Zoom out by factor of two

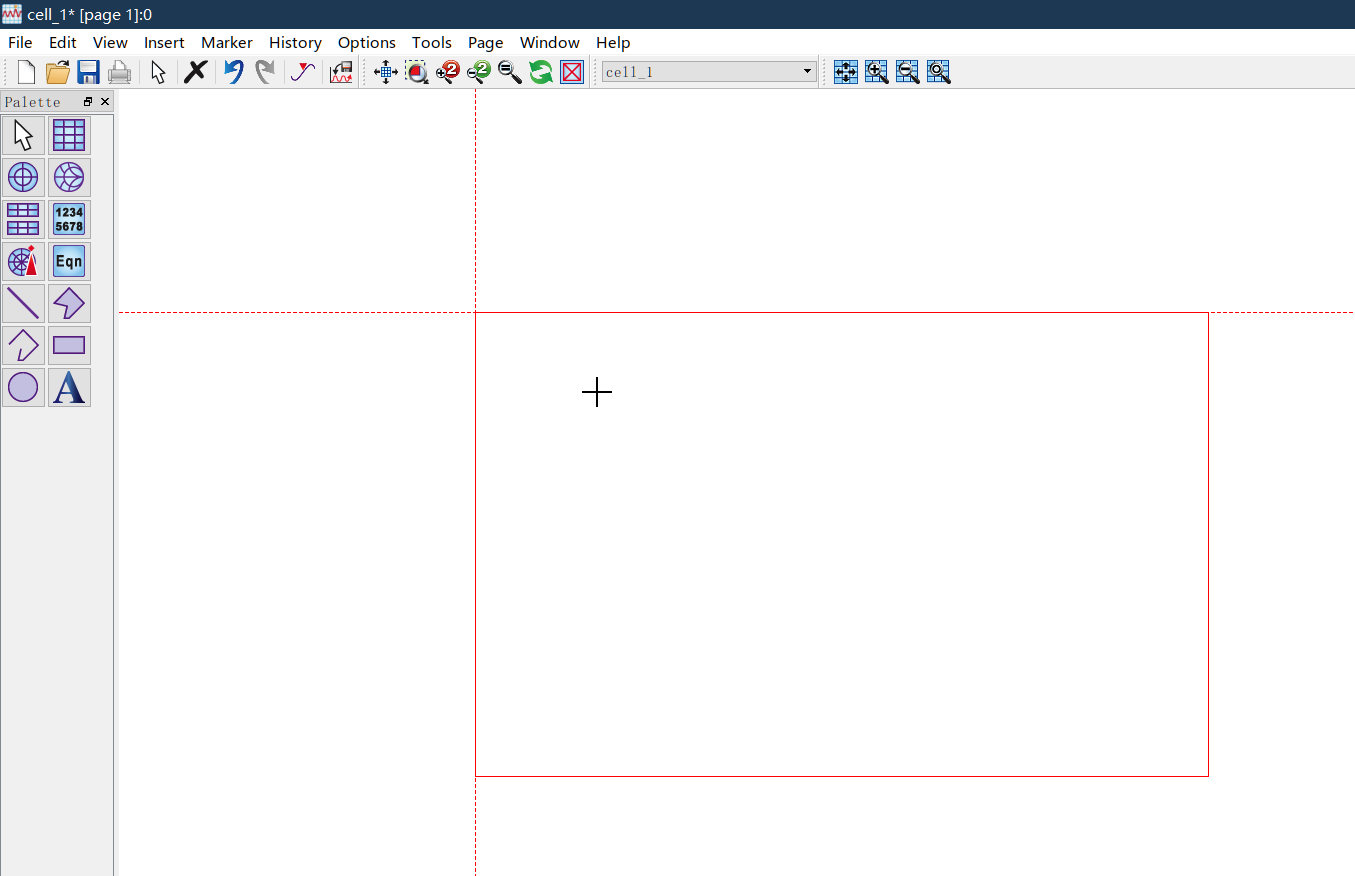479,72
